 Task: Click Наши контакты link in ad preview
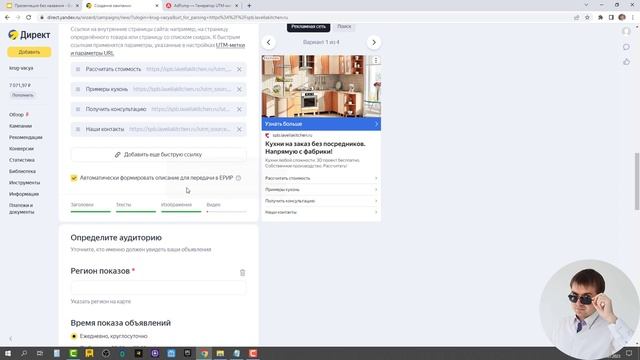pos(321,213)
